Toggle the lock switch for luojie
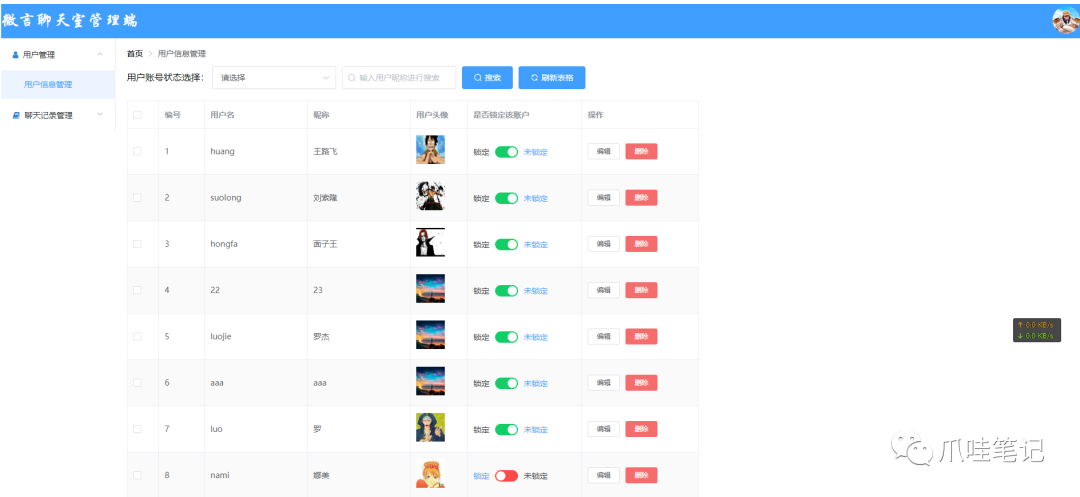Image resolution: width=1080 pixels, height=497 pixels. [506, 337]
